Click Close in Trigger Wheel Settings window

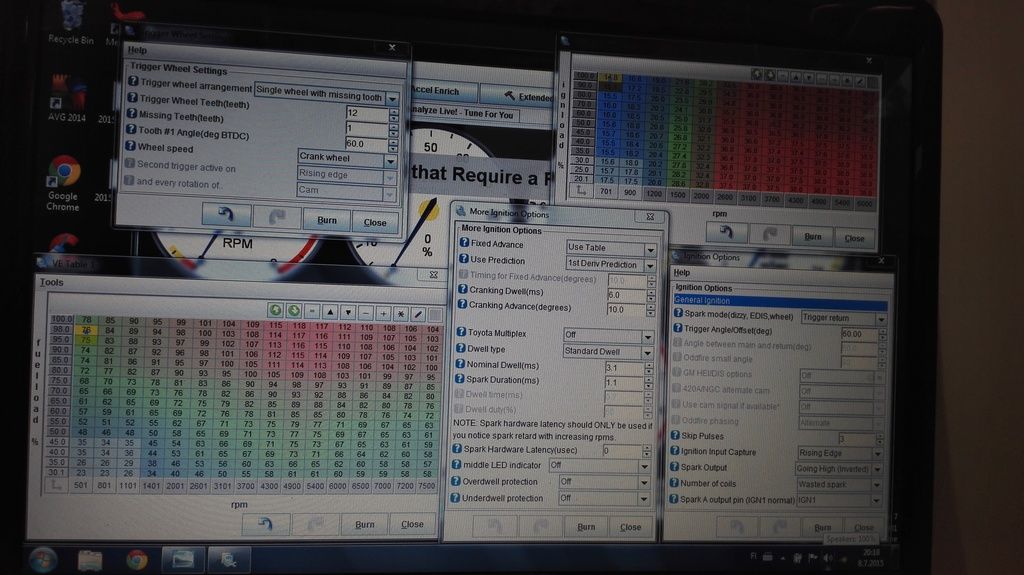click(x=375, y=222)
